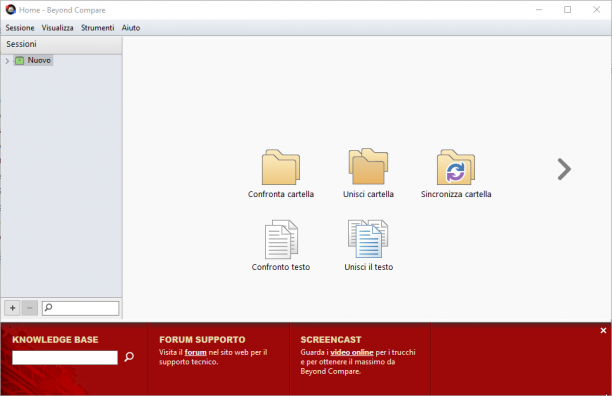Viewport: 612px width, 396px height.
Task: Expand the Nuovo tree node
Action: pyautogui.click(x=7, y=61)
